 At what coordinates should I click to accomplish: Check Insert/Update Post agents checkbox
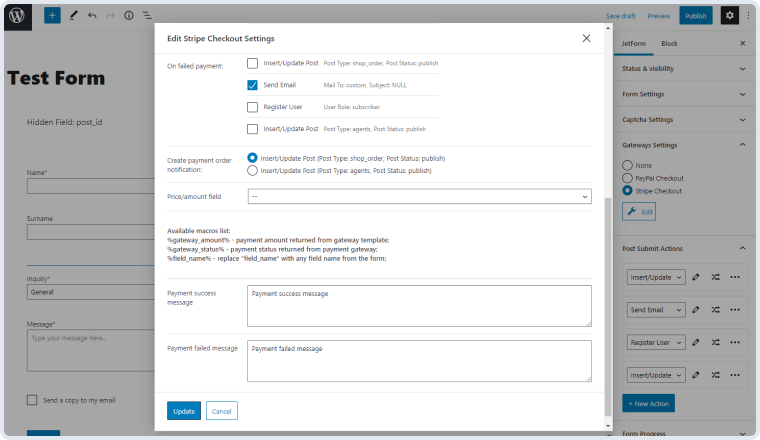pos(253,129)
